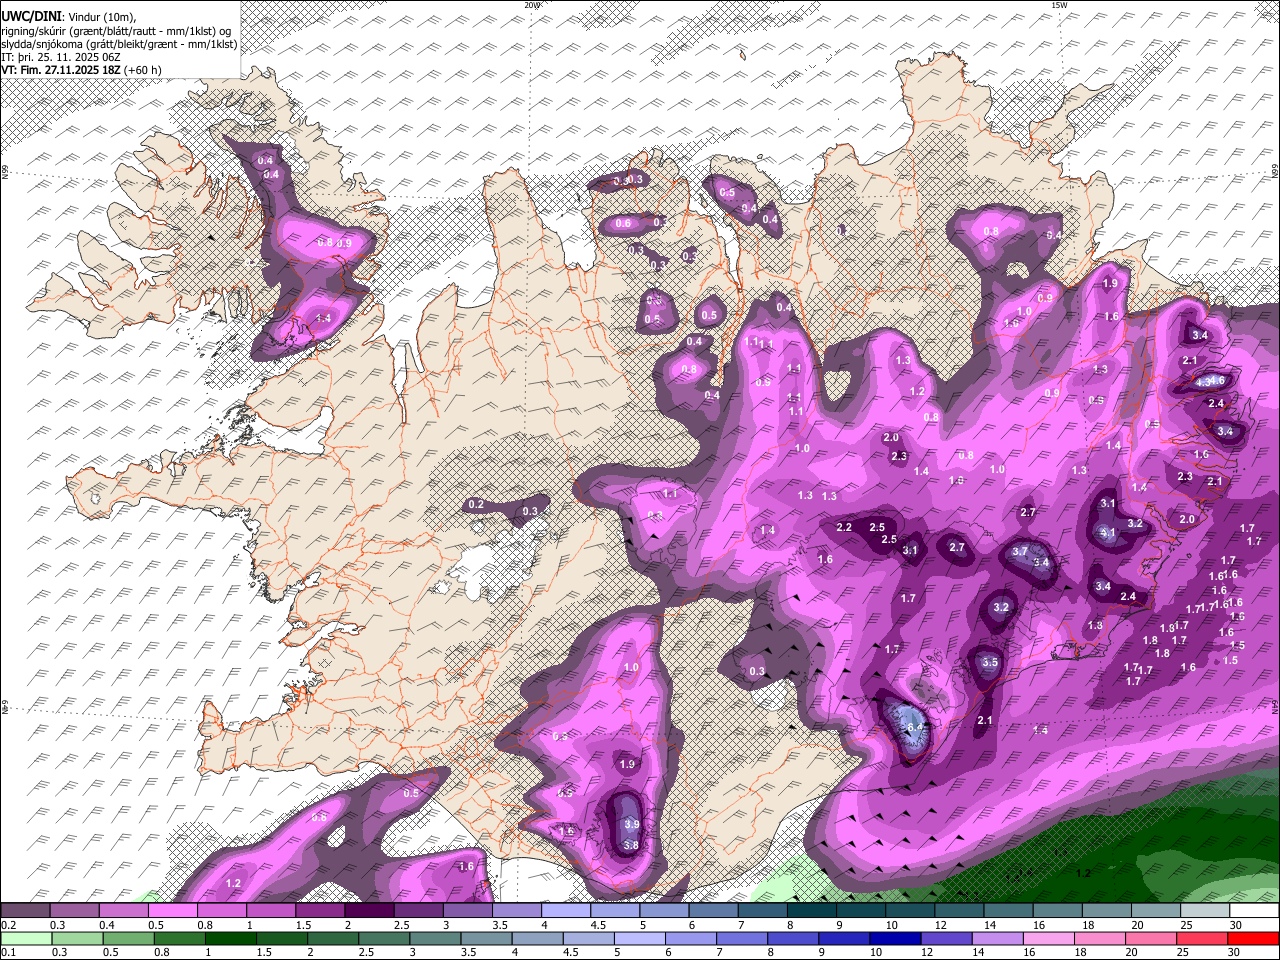This screenshot has width=1280, height=960.
Task: Pick pale lavender snow swatch 4 to 4.5
Action: pyautogui.click(x=565, y=911)
